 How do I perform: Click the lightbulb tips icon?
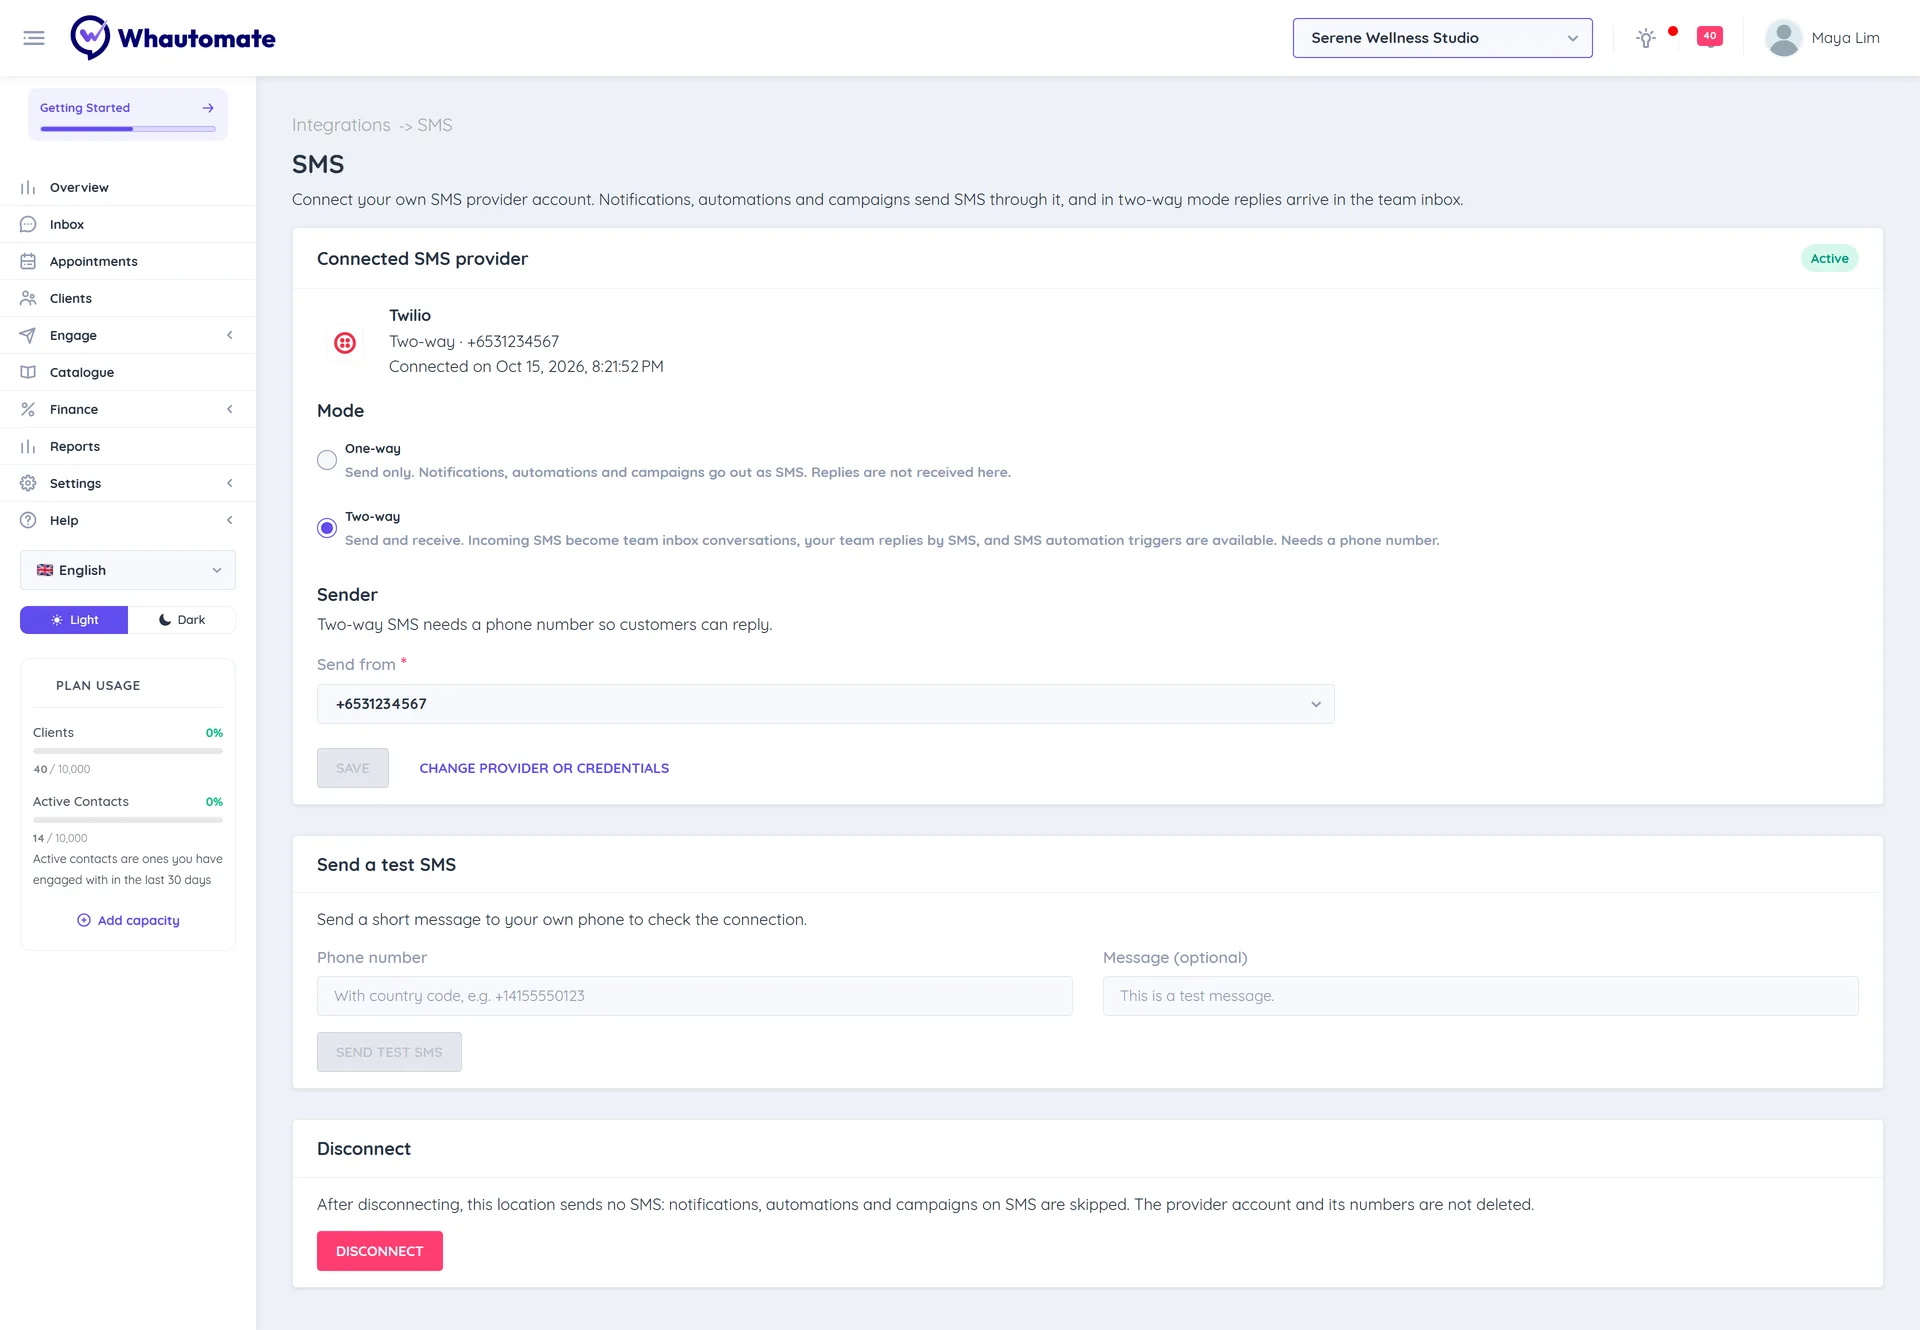[x=1646, y=38]
